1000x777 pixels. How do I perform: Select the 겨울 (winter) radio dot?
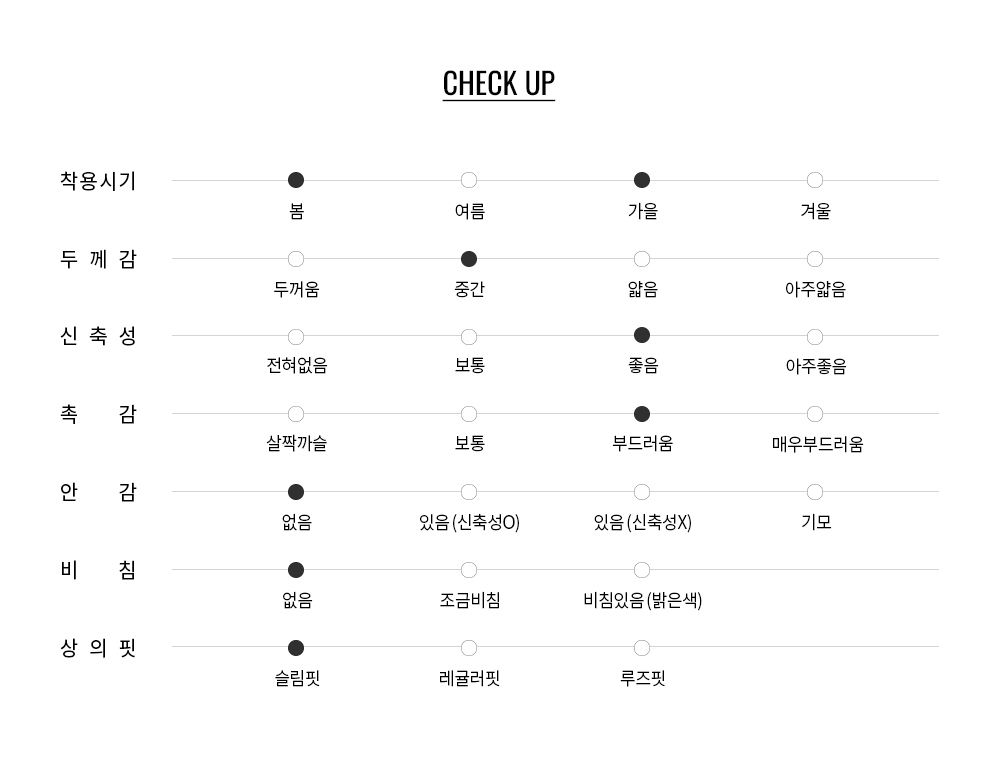(x=815, y=180)
